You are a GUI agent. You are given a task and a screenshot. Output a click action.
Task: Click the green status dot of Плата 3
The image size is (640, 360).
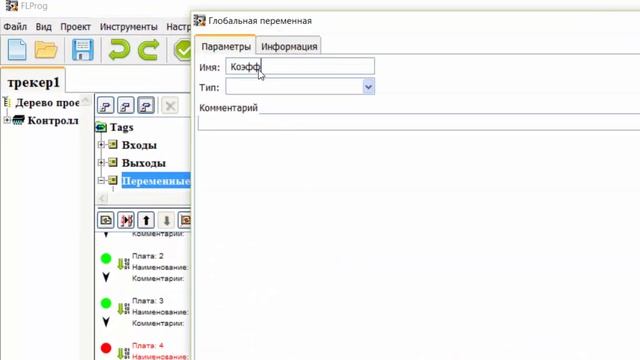[106, 303]
